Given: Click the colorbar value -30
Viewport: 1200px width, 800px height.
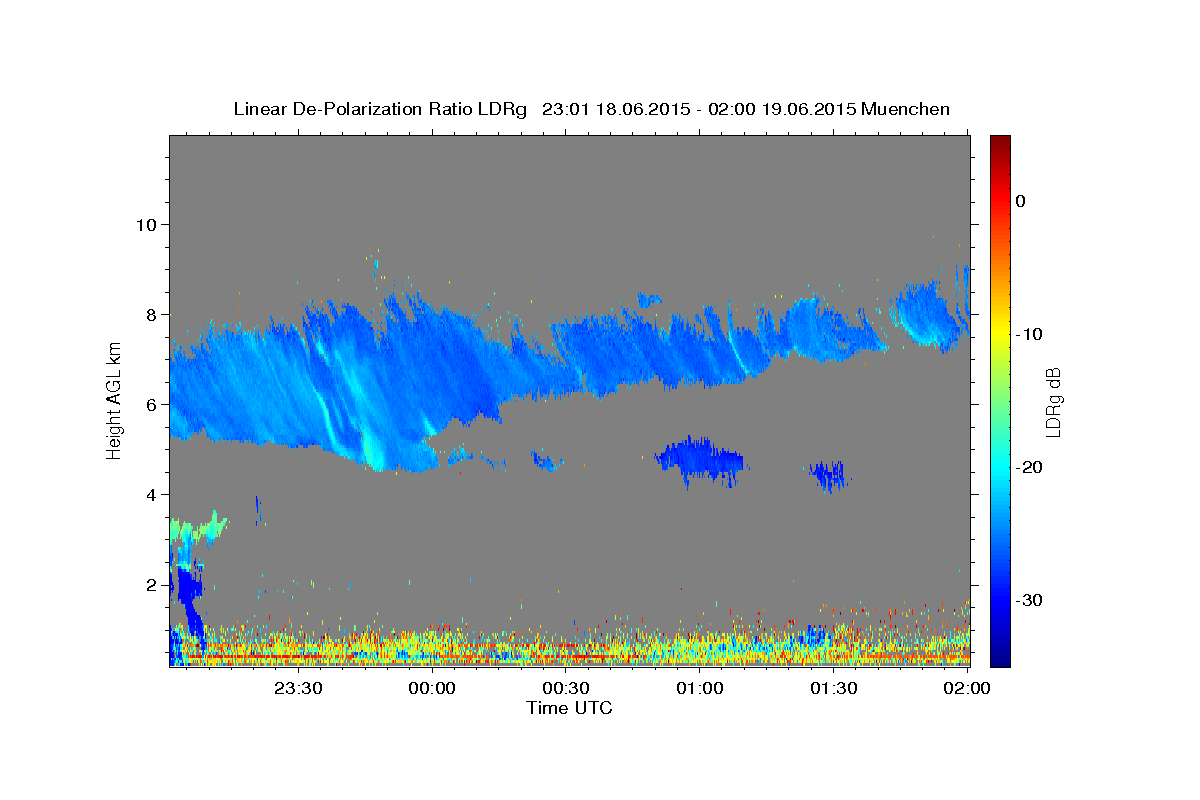Looking at the screenshot, I should (1030, 600).
